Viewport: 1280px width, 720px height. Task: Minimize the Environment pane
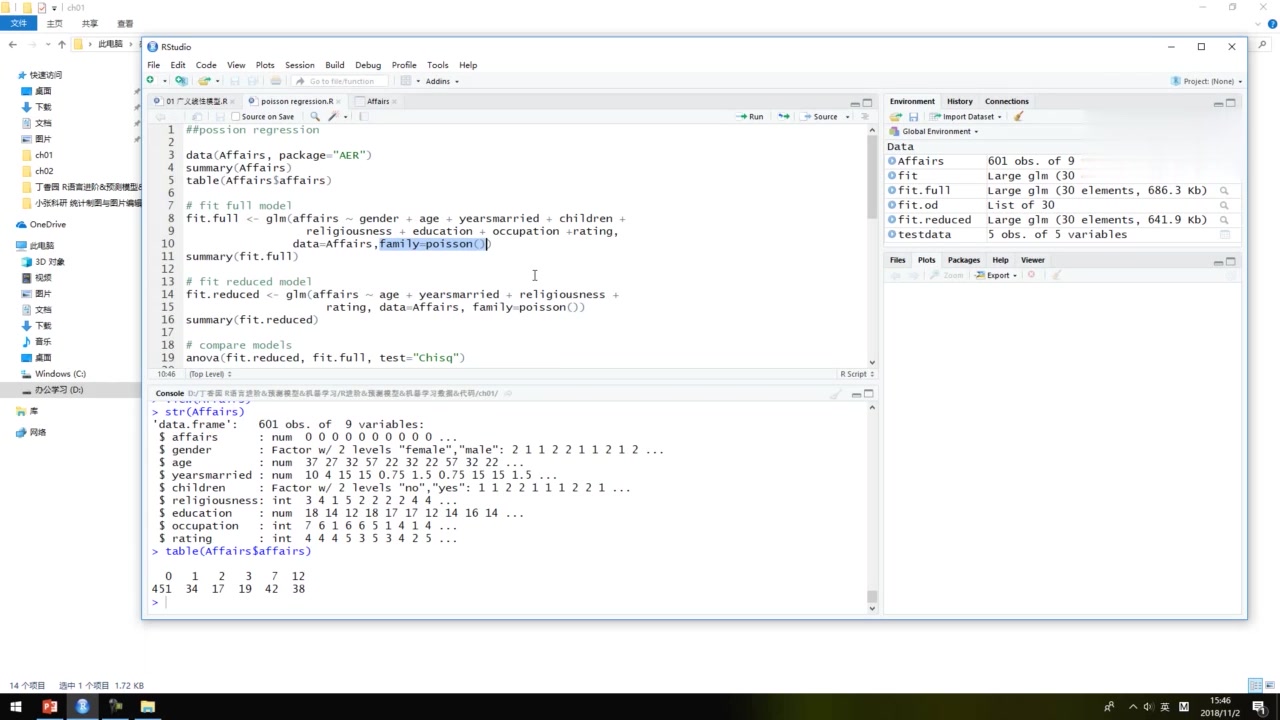pyautogui.click(x=1218, y=102)
